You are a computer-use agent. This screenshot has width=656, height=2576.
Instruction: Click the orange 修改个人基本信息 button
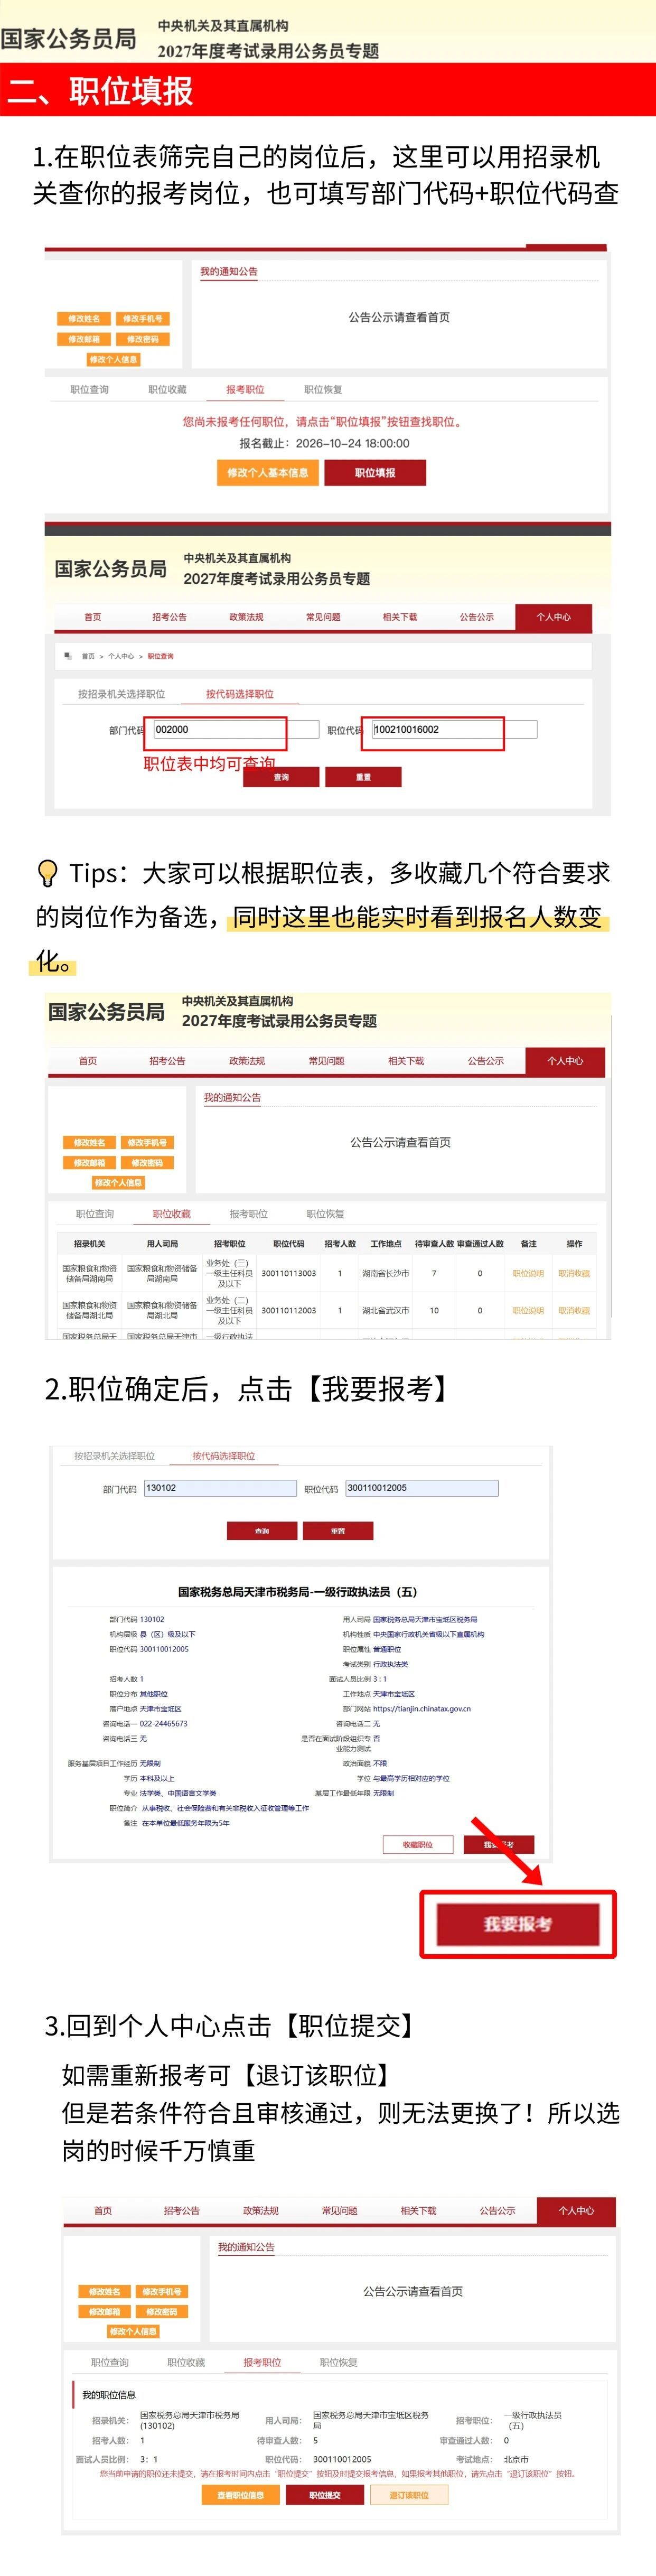point(267,473)
